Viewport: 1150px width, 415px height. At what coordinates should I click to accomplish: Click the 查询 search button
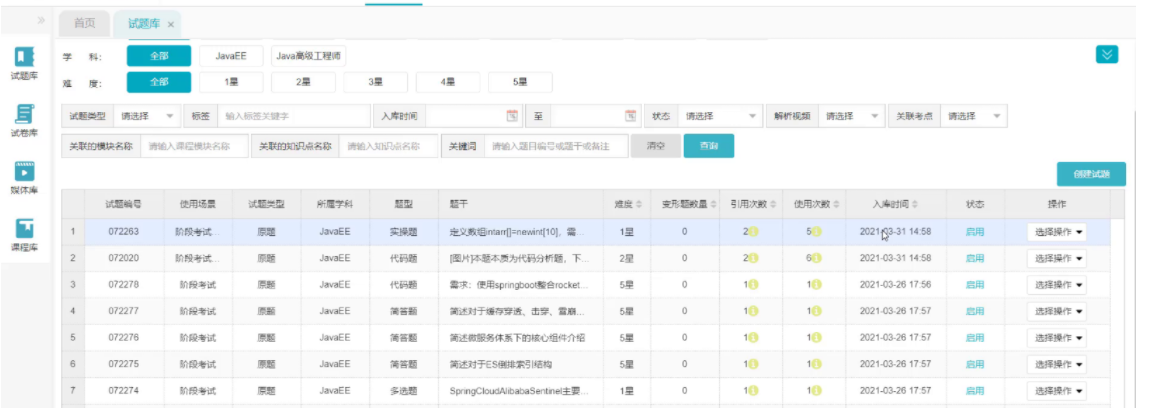click(x=708, y=146)
